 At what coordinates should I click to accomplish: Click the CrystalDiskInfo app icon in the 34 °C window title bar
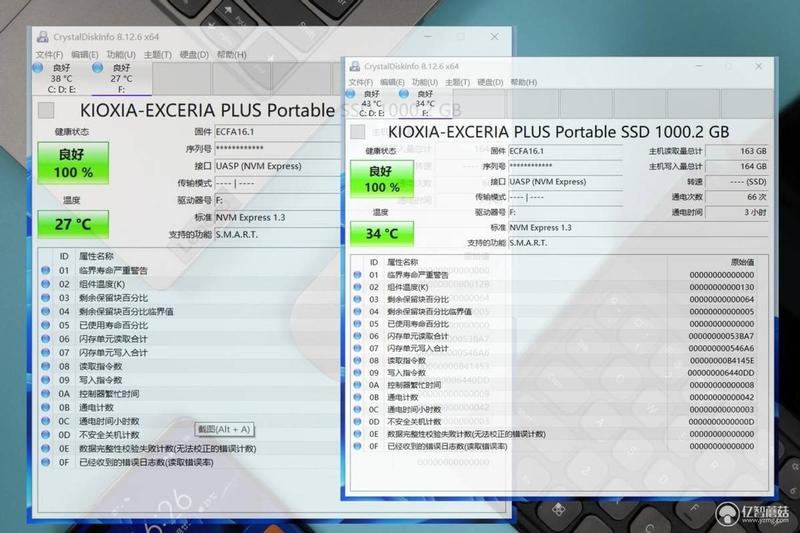355,66
